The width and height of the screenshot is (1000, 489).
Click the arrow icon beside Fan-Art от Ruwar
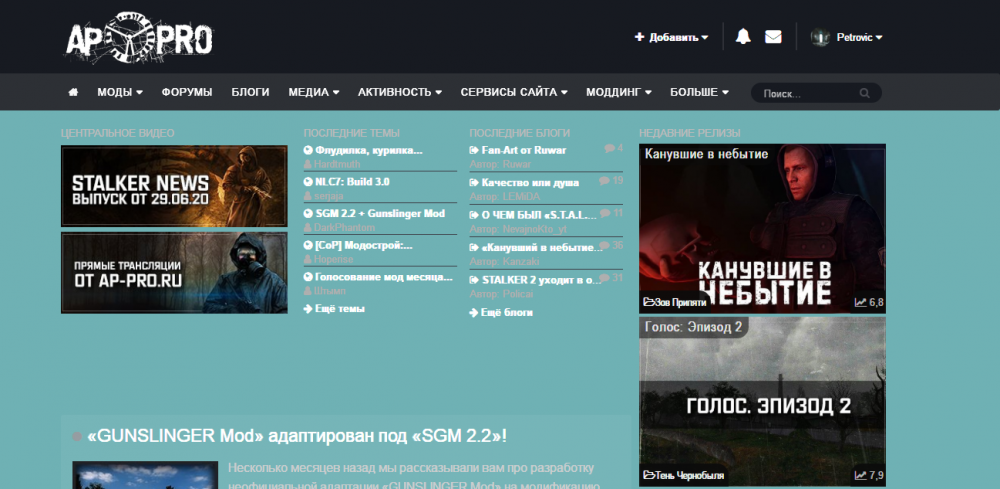point(474,150)
